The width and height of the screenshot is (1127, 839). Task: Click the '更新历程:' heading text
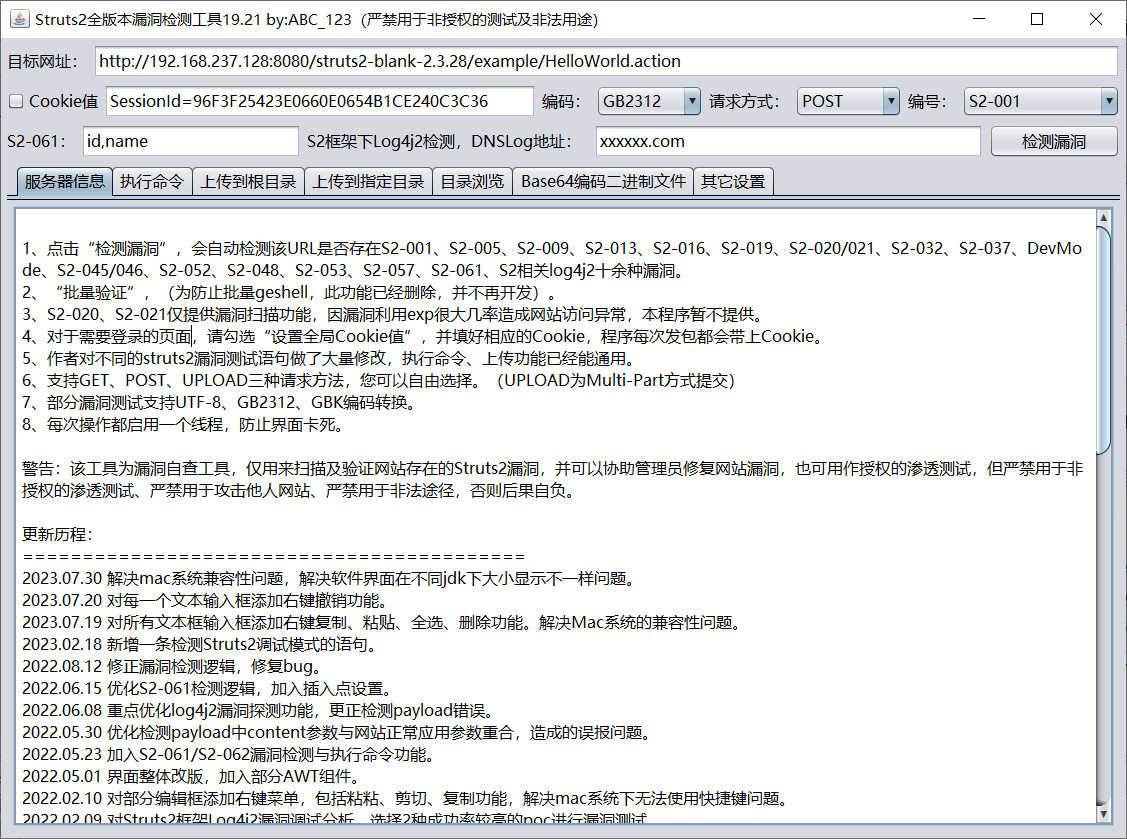[58, 534]
